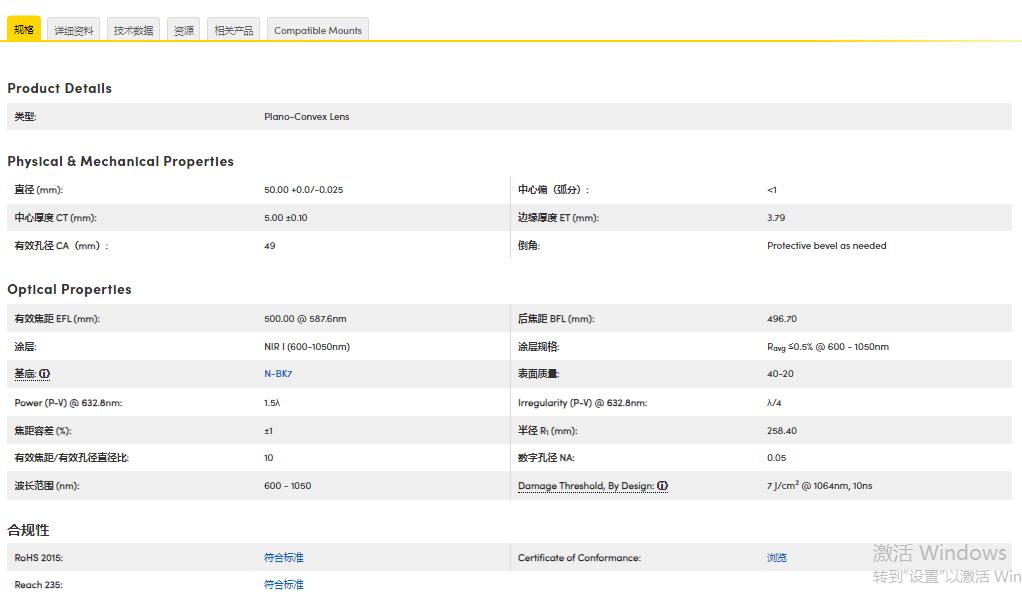This screenshot has width=1022, height=612.
Task: Click the 500.00 @ 587.6nm focal length value
Action: [305, 319]
